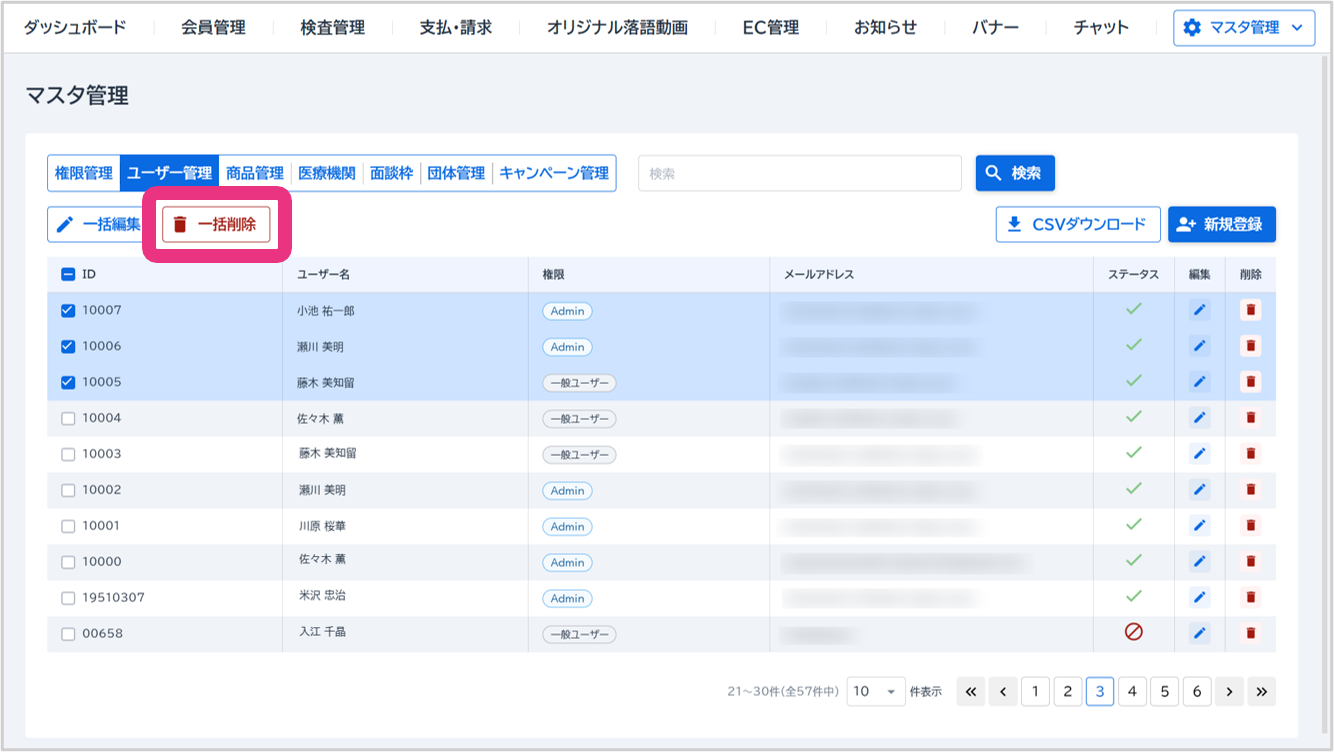Toggle the select-all checkbox in ID header
The width and height of the screenshot is (1334, 752).
[68, 274]
